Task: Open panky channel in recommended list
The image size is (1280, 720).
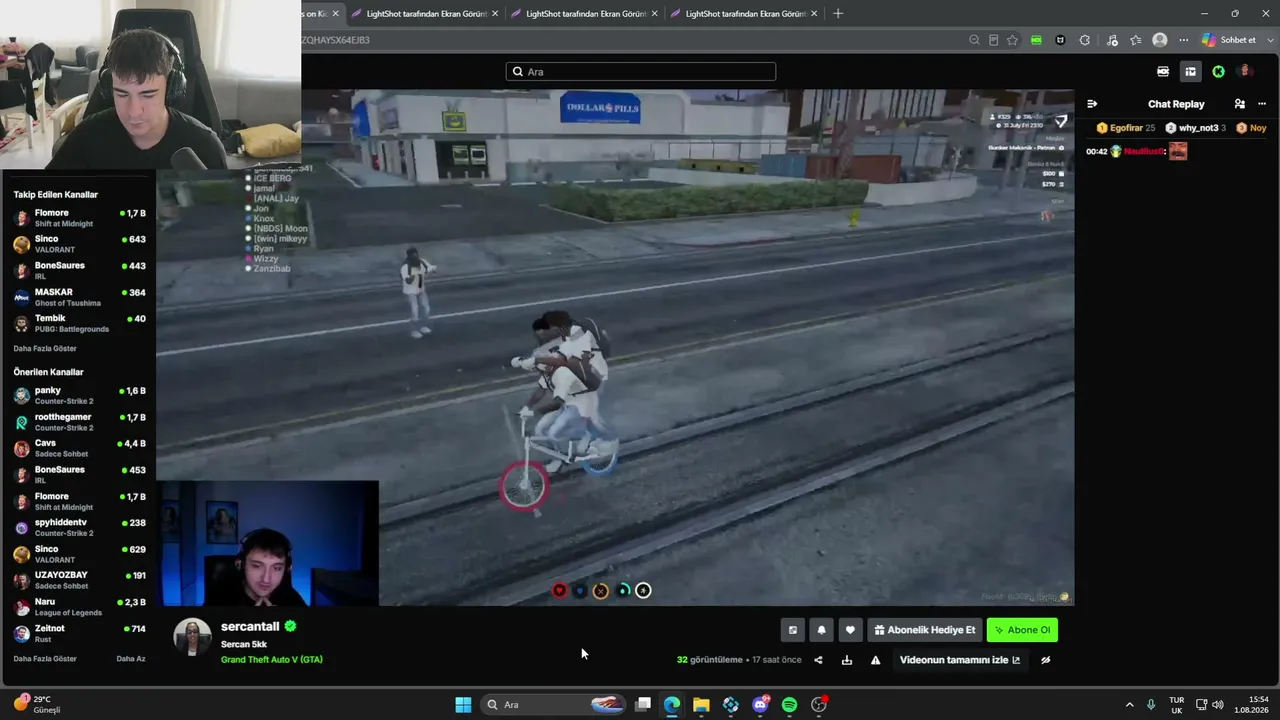Action: 80,395
